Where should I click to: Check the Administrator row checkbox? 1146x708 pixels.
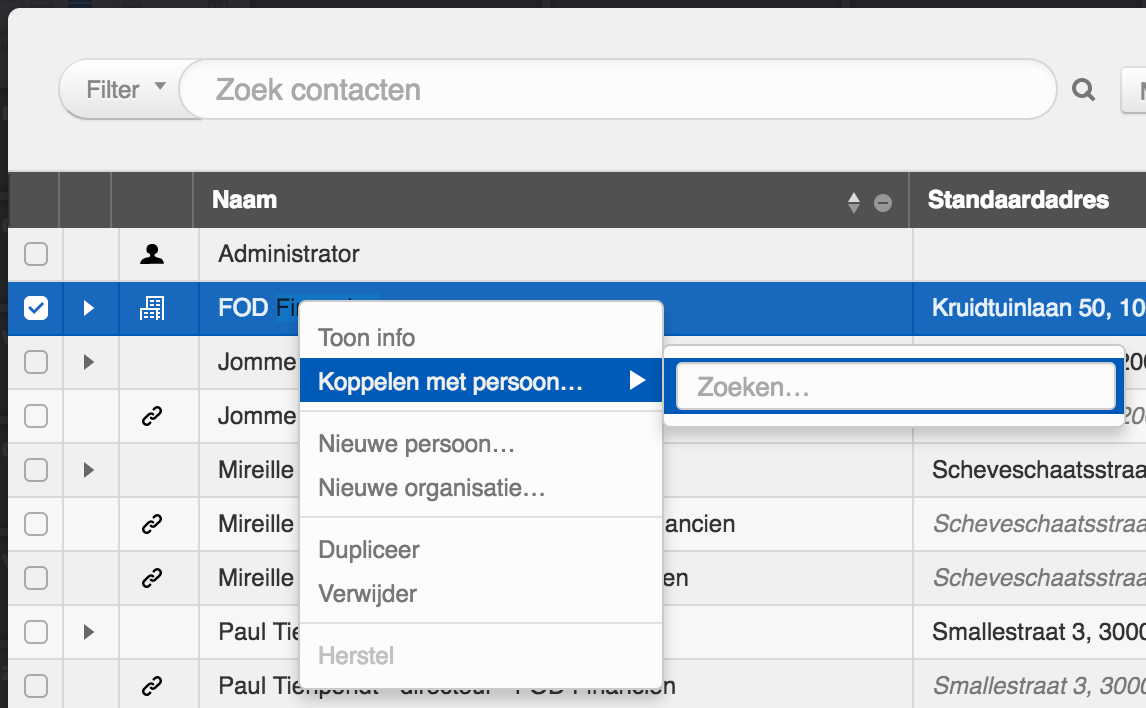click(36, 254)
